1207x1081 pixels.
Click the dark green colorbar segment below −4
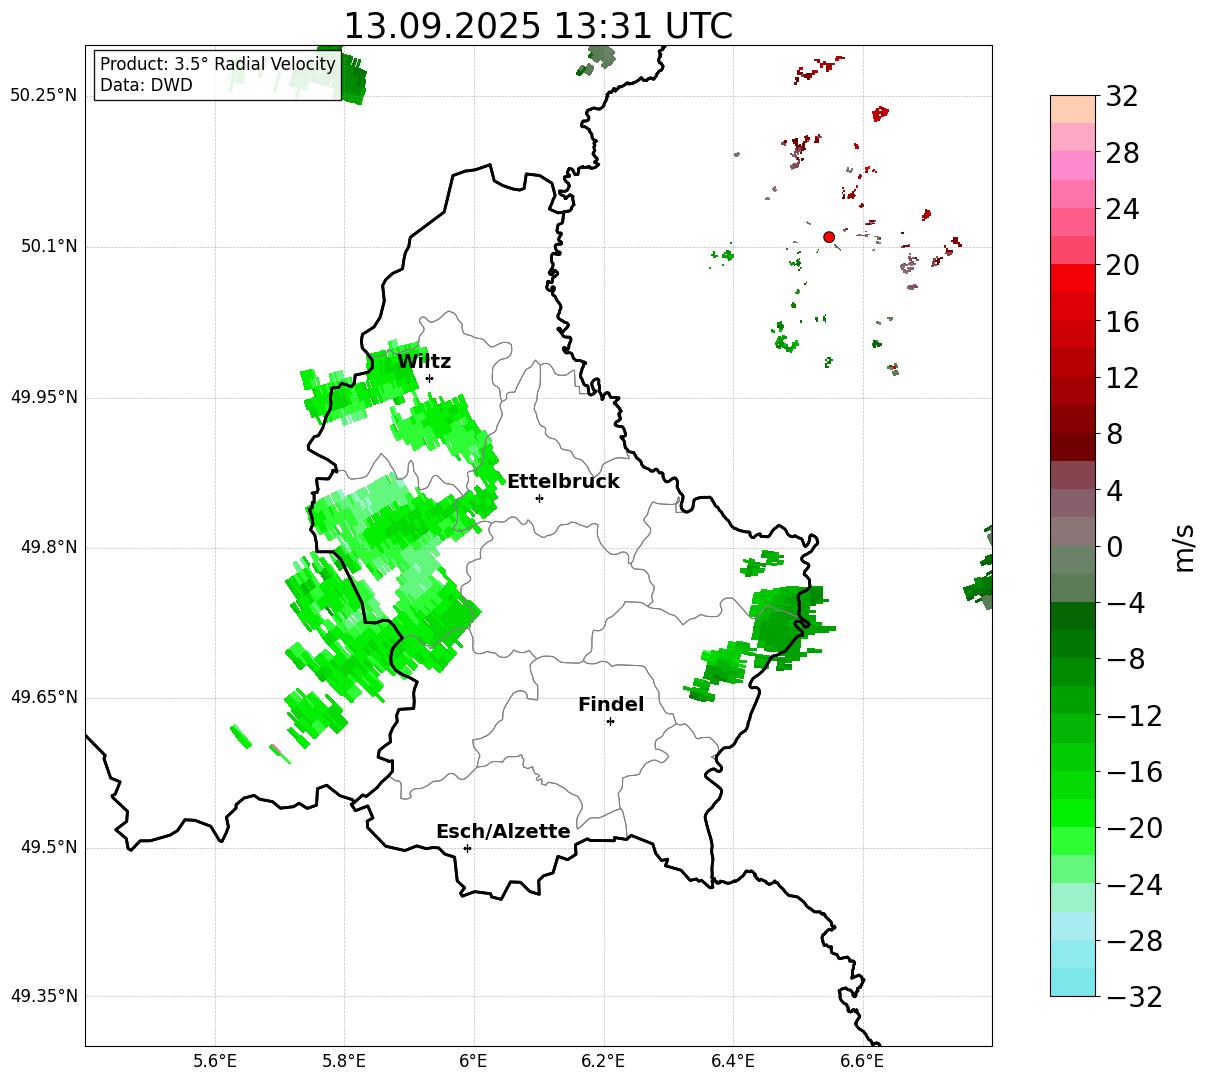click(1073, 616)
